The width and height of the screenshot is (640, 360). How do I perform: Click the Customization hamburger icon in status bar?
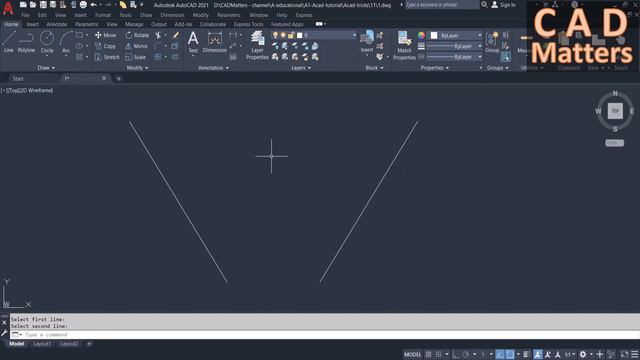635,354
